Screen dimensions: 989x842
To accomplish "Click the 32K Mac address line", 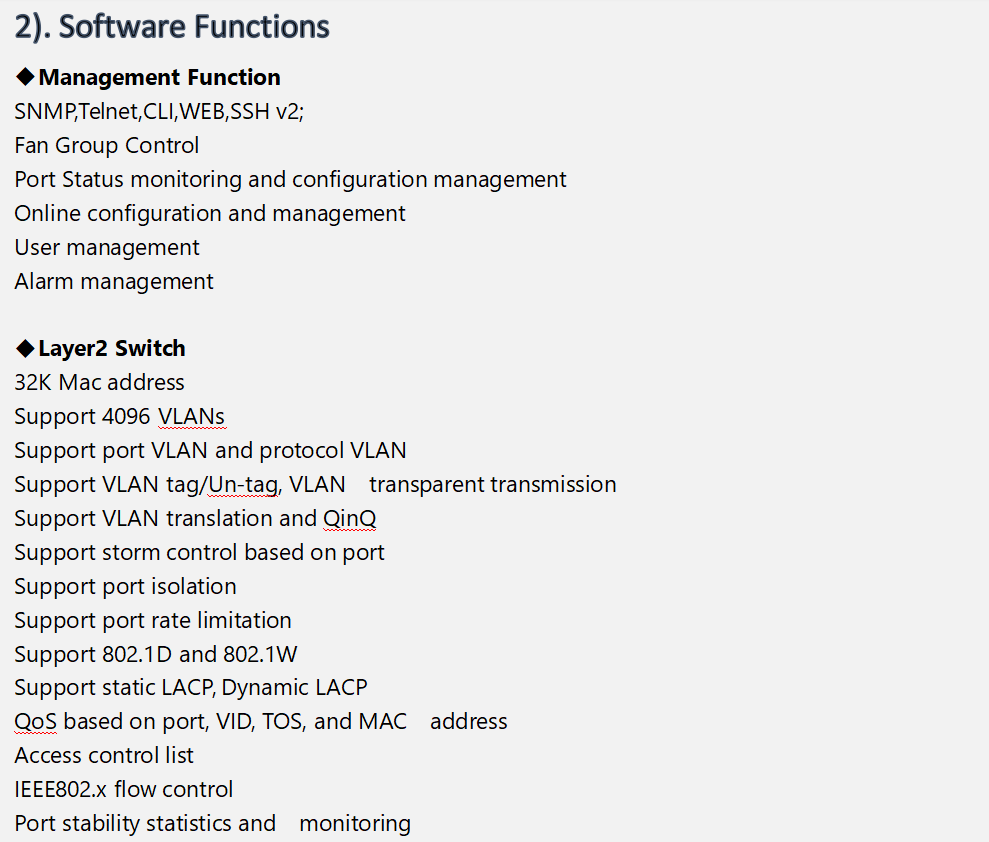I will point(99,383).
